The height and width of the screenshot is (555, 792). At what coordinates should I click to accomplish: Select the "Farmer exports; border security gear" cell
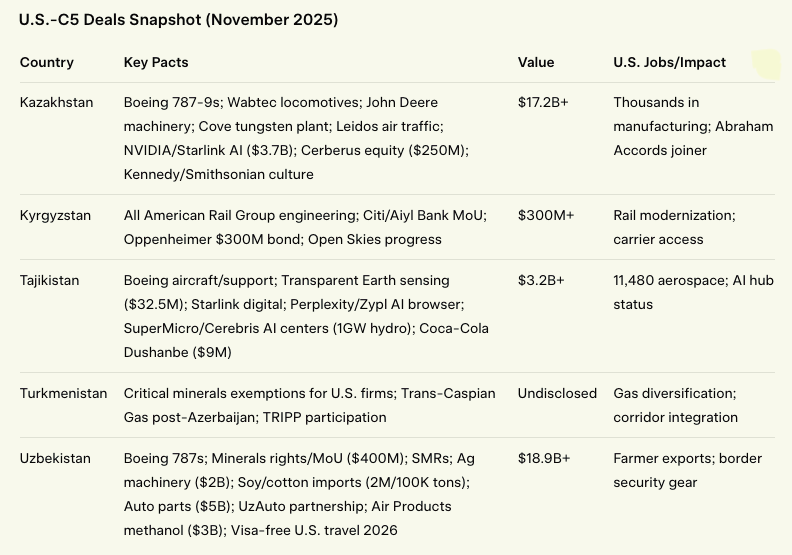pyautogui.click(x=688, y=470)
